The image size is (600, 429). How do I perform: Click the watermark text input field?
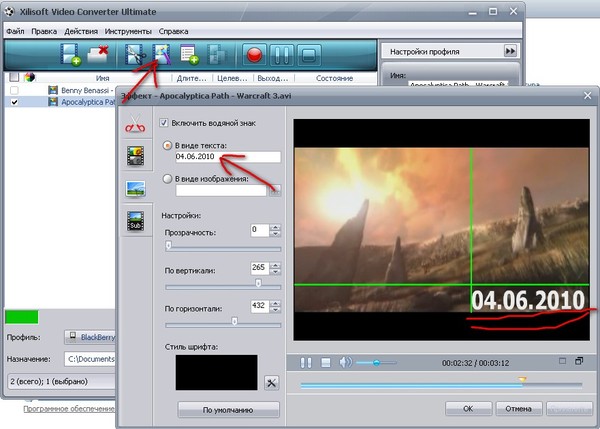click(228, 157)
